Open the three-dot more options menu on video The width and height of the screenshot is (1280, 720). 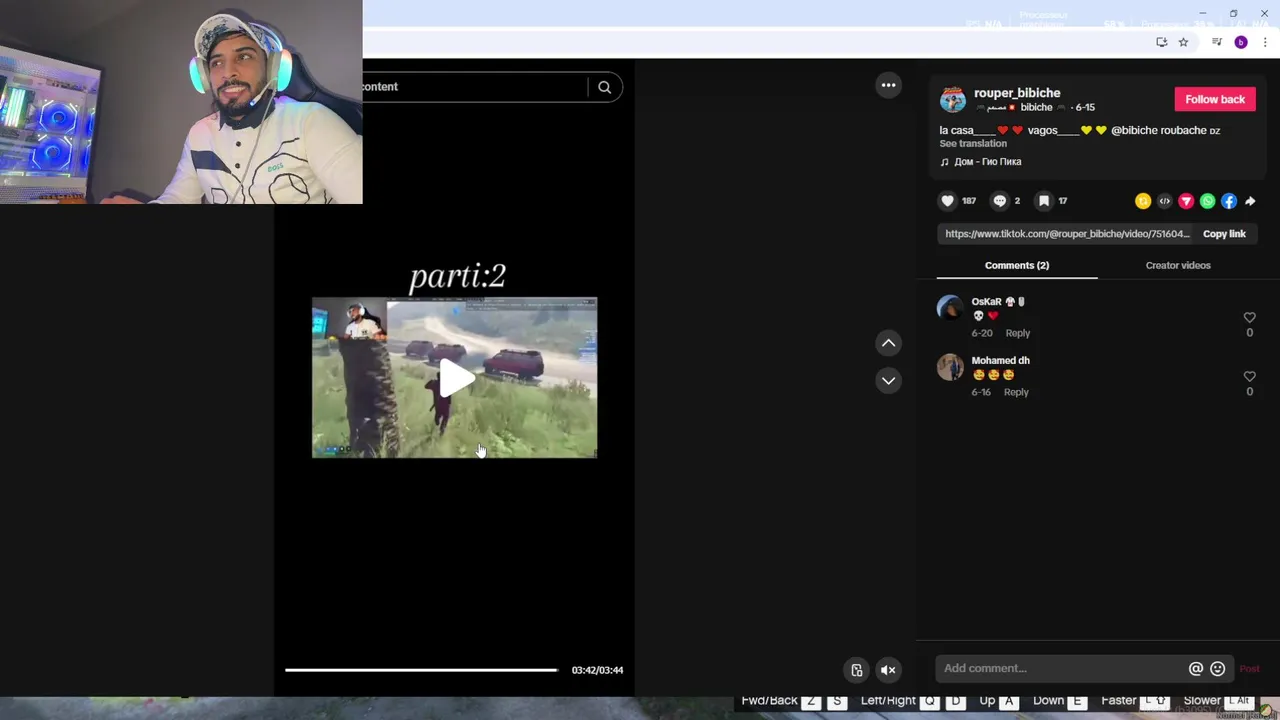click(x=888, y=85)
